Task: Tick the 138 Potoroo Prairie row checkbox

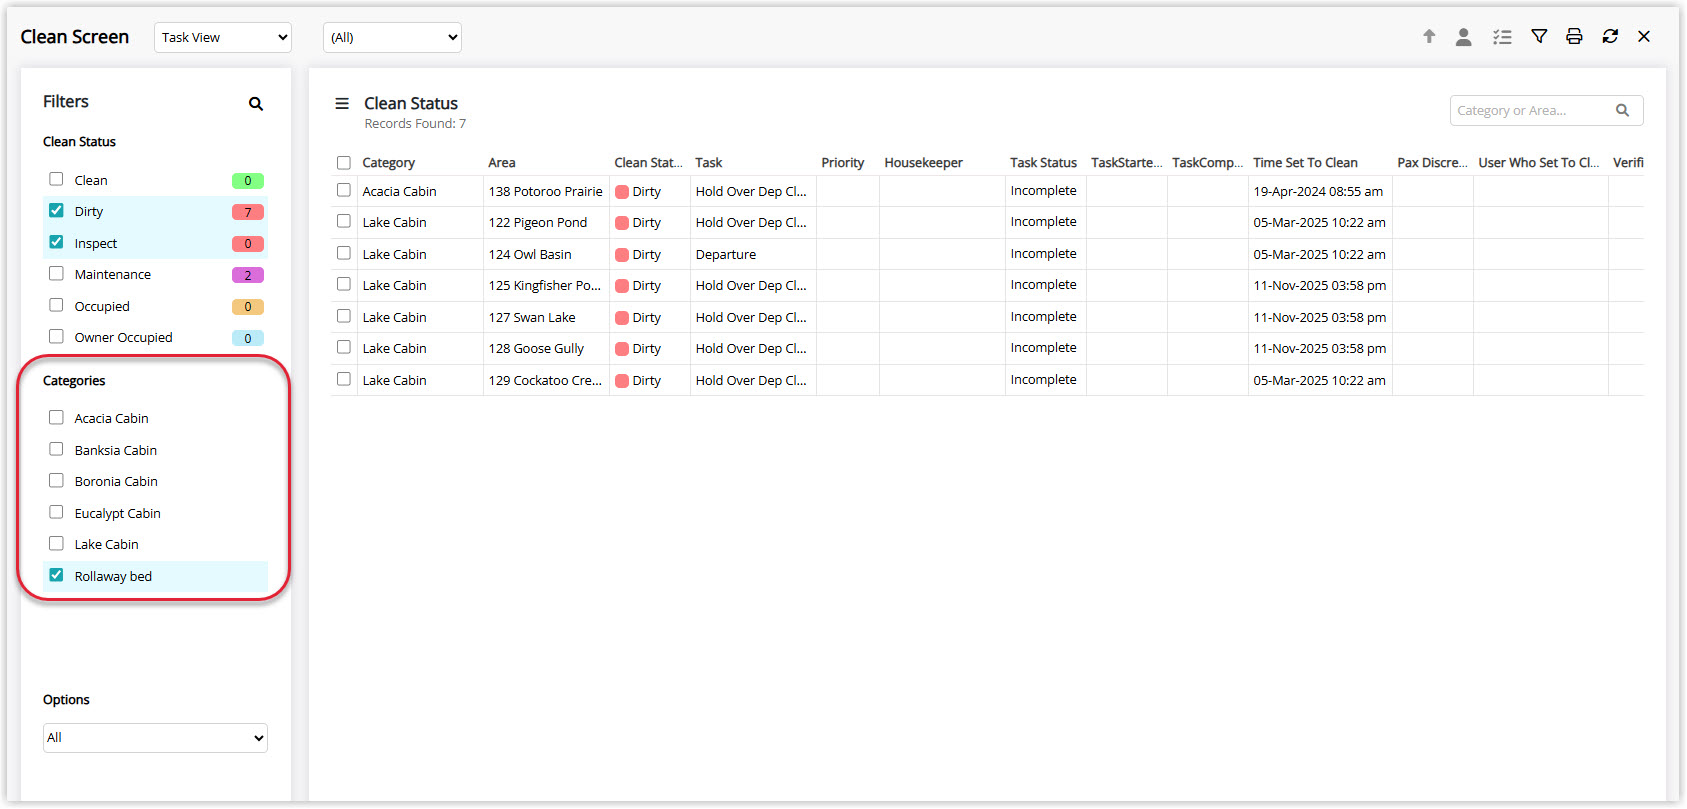Action: point(344,190)
